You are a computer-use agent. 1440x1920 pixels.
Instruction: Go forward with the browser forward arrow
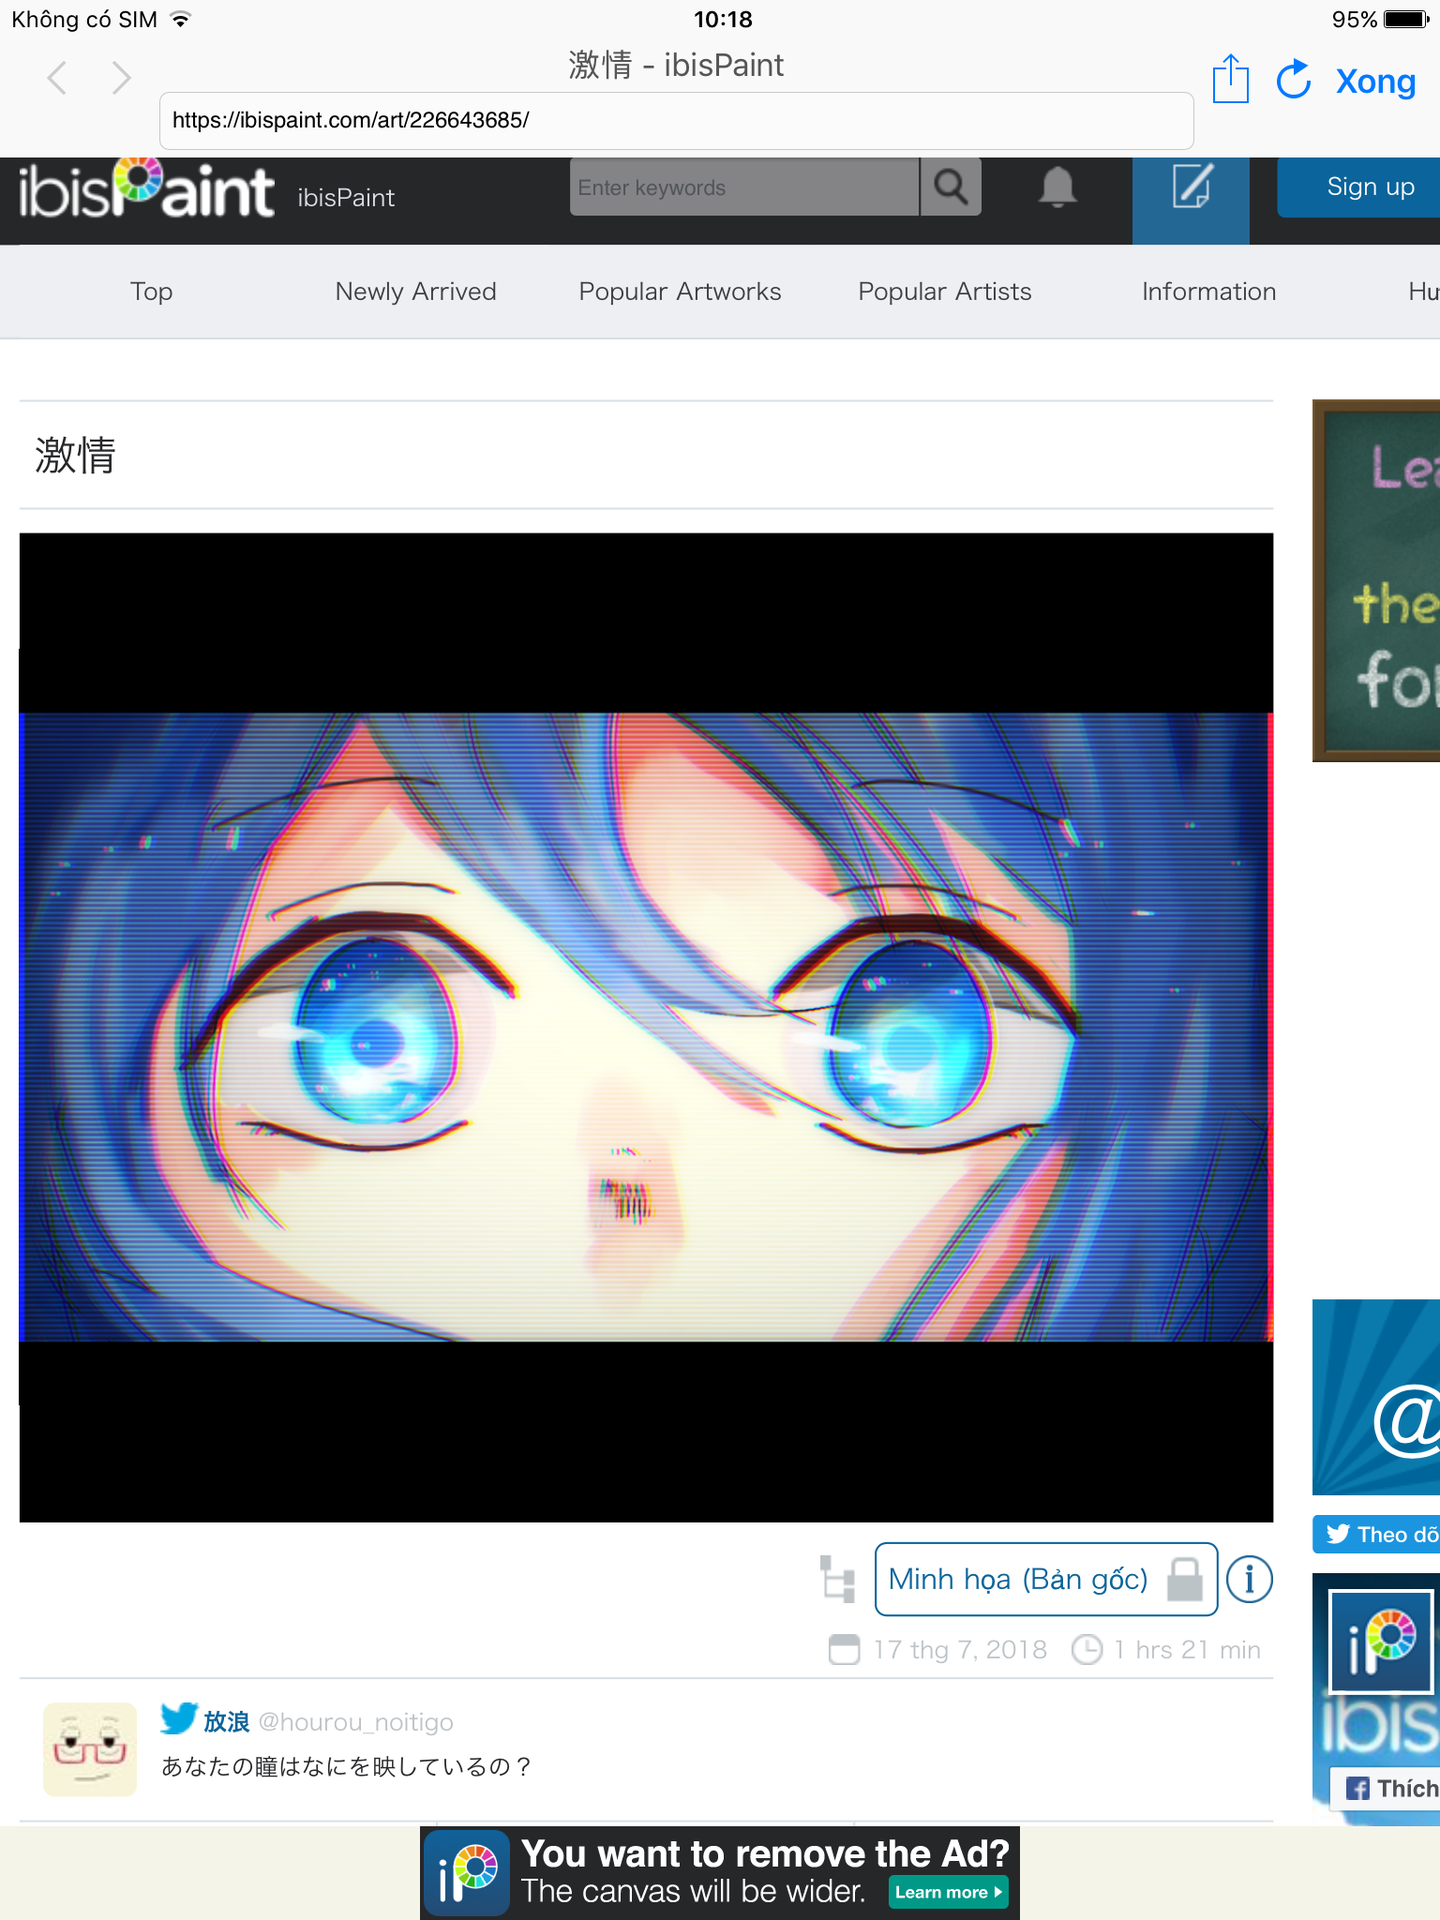click(121, 78)
